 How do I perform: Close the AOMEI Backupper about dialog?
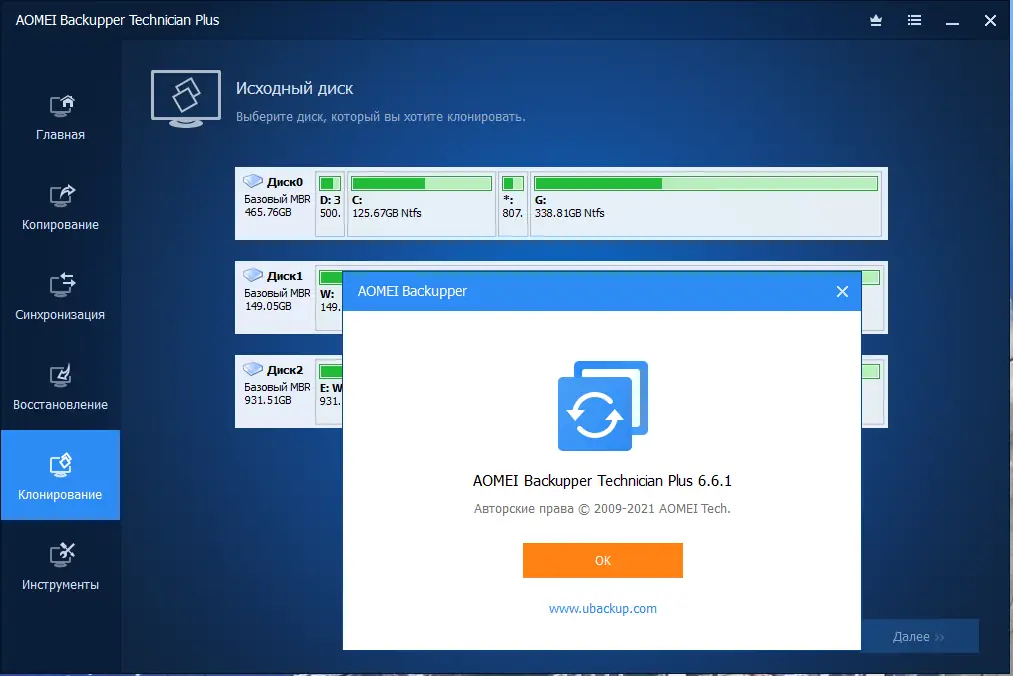pyautogui.click(x=842, y=291)
